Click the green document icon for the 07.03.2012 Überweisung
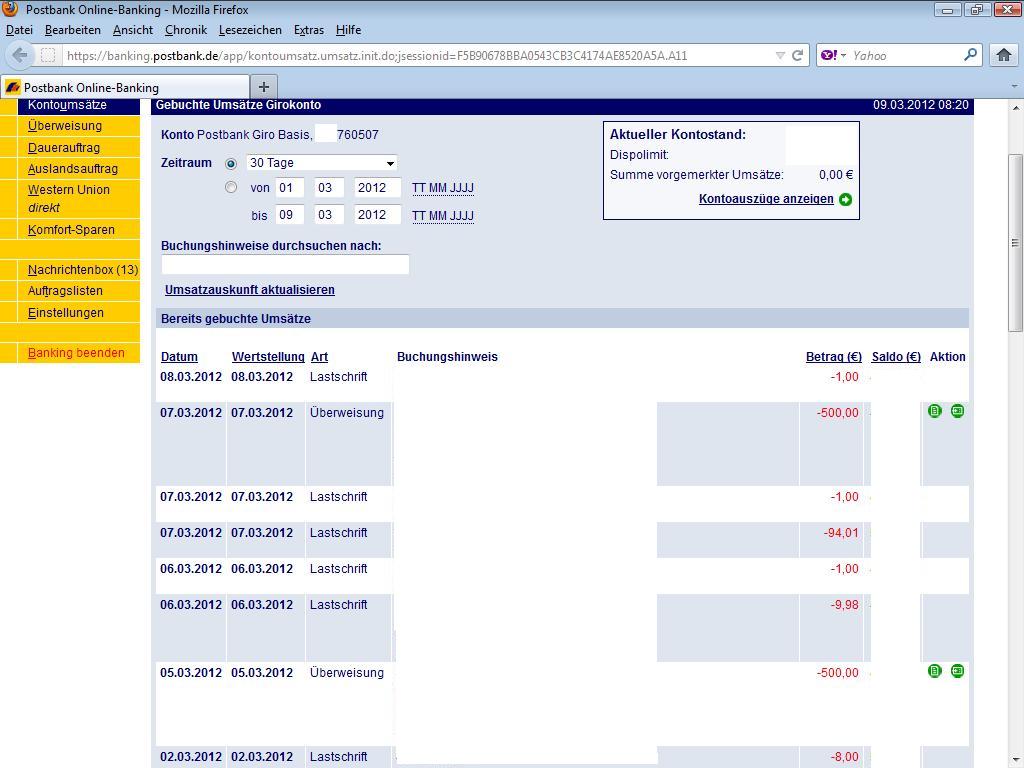Screen dimensions: 1024x768 935,411
